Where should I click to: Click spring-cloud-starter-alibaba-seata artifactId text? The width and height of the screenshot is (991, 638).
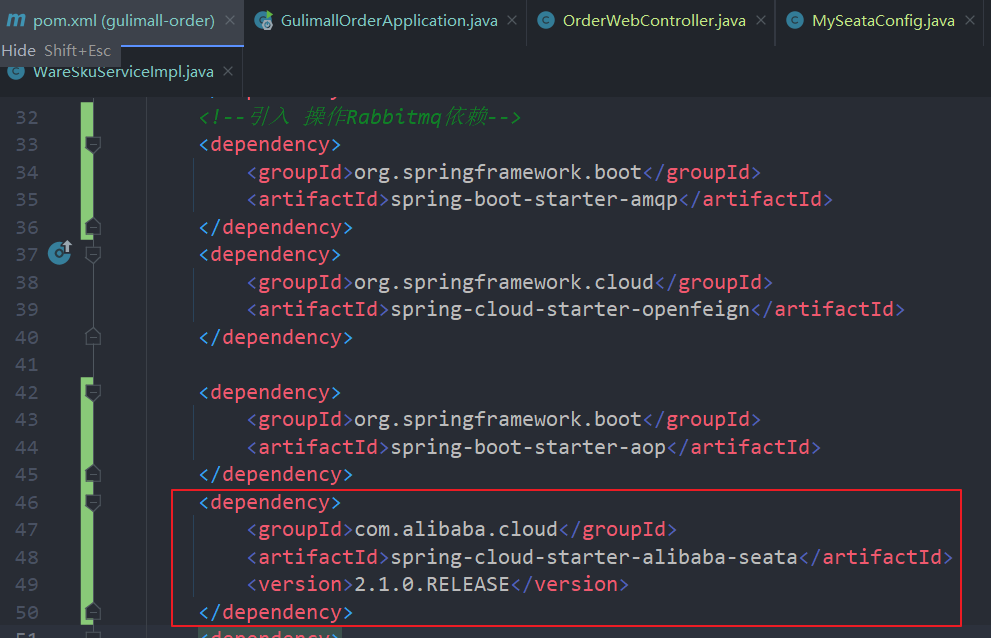tap(594, 557)
